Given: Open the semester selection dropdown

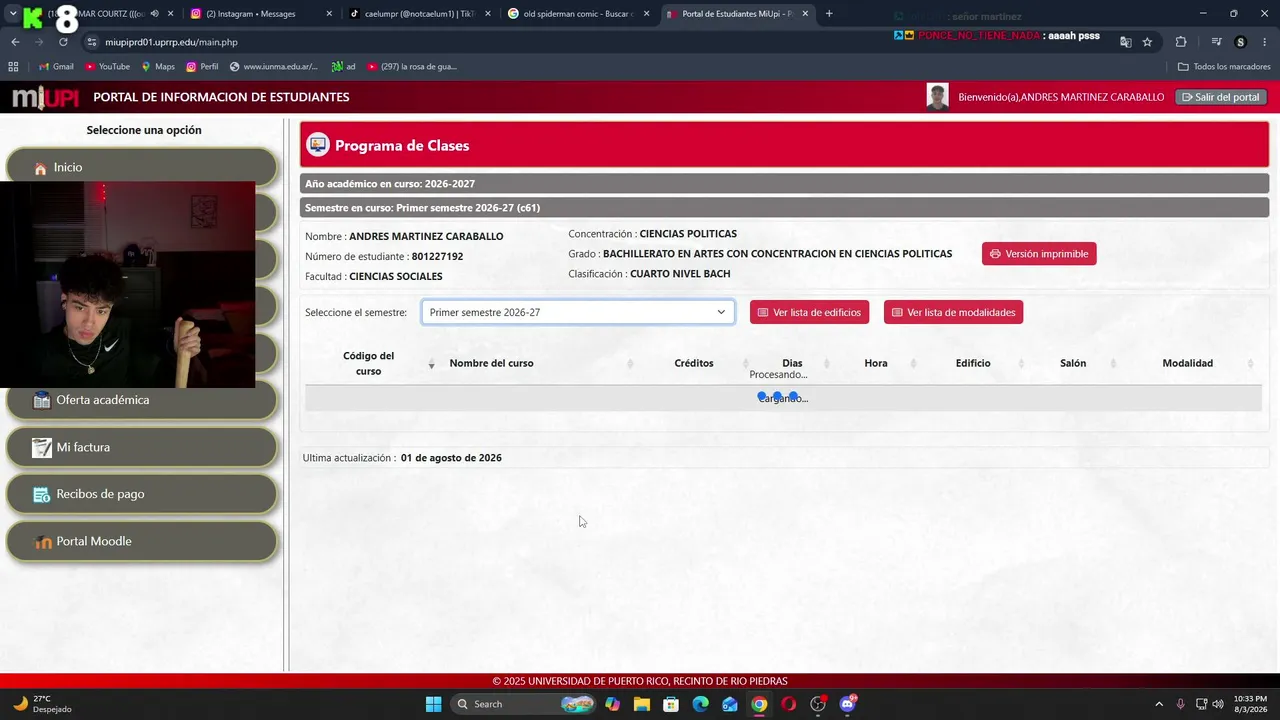Looking at the screenshot, I should click(578, 312).
